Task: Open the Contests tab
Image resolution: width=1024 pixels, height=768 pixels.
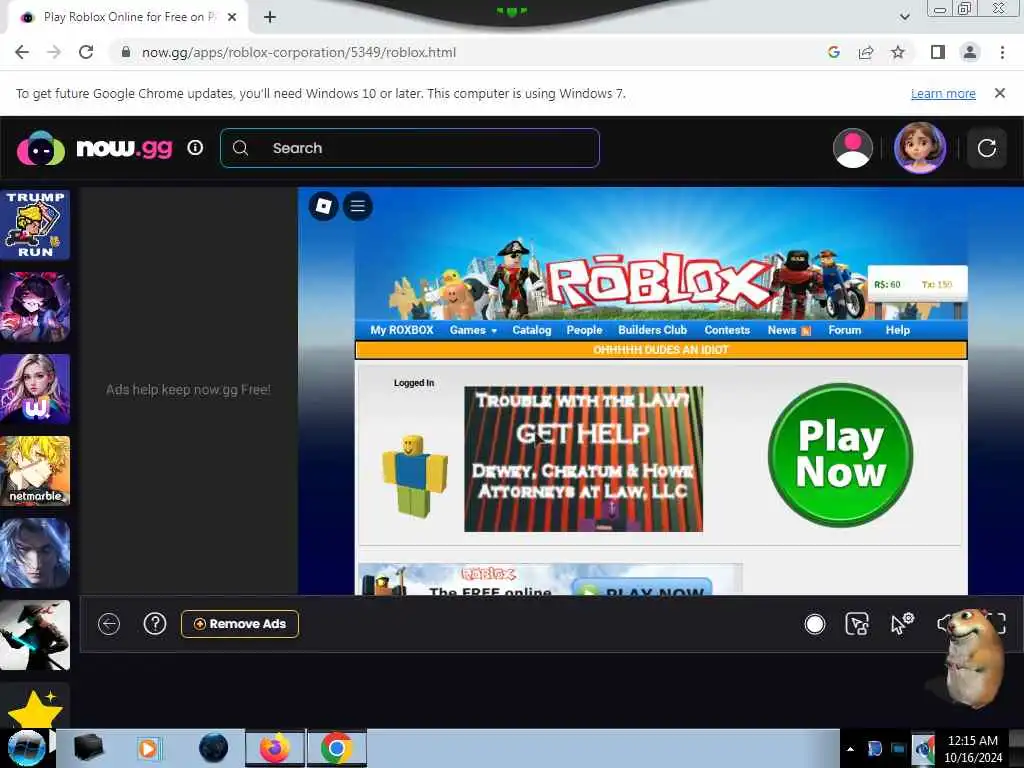Action: pyautogui.click(x=727, y=330)
